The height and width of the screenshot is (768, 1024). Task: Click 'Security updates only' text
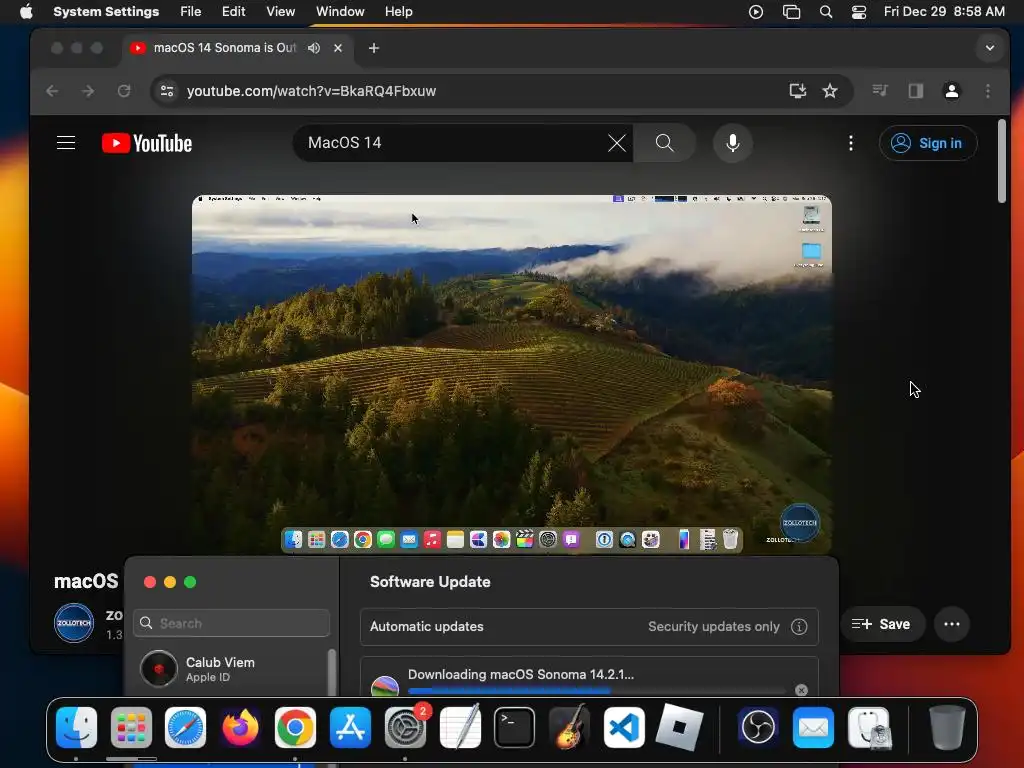click(713, 626)
